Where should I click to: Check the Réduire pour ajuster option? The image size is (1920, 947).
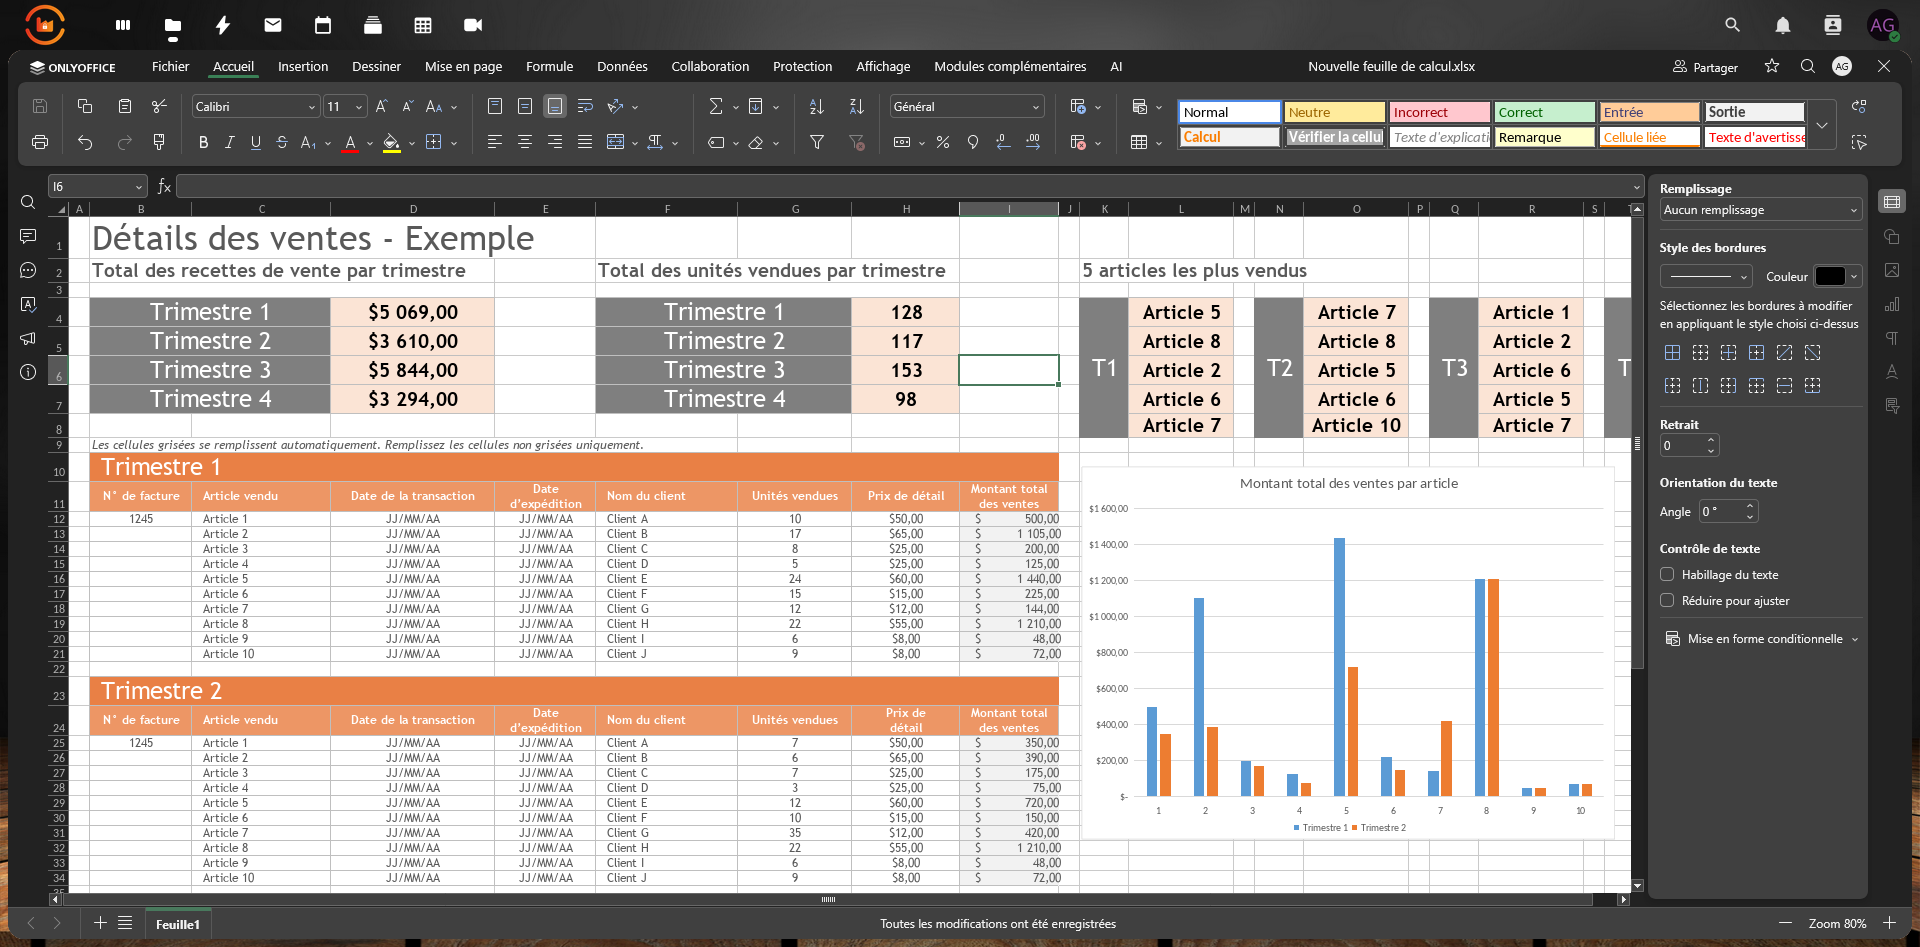pos(1668,600)
